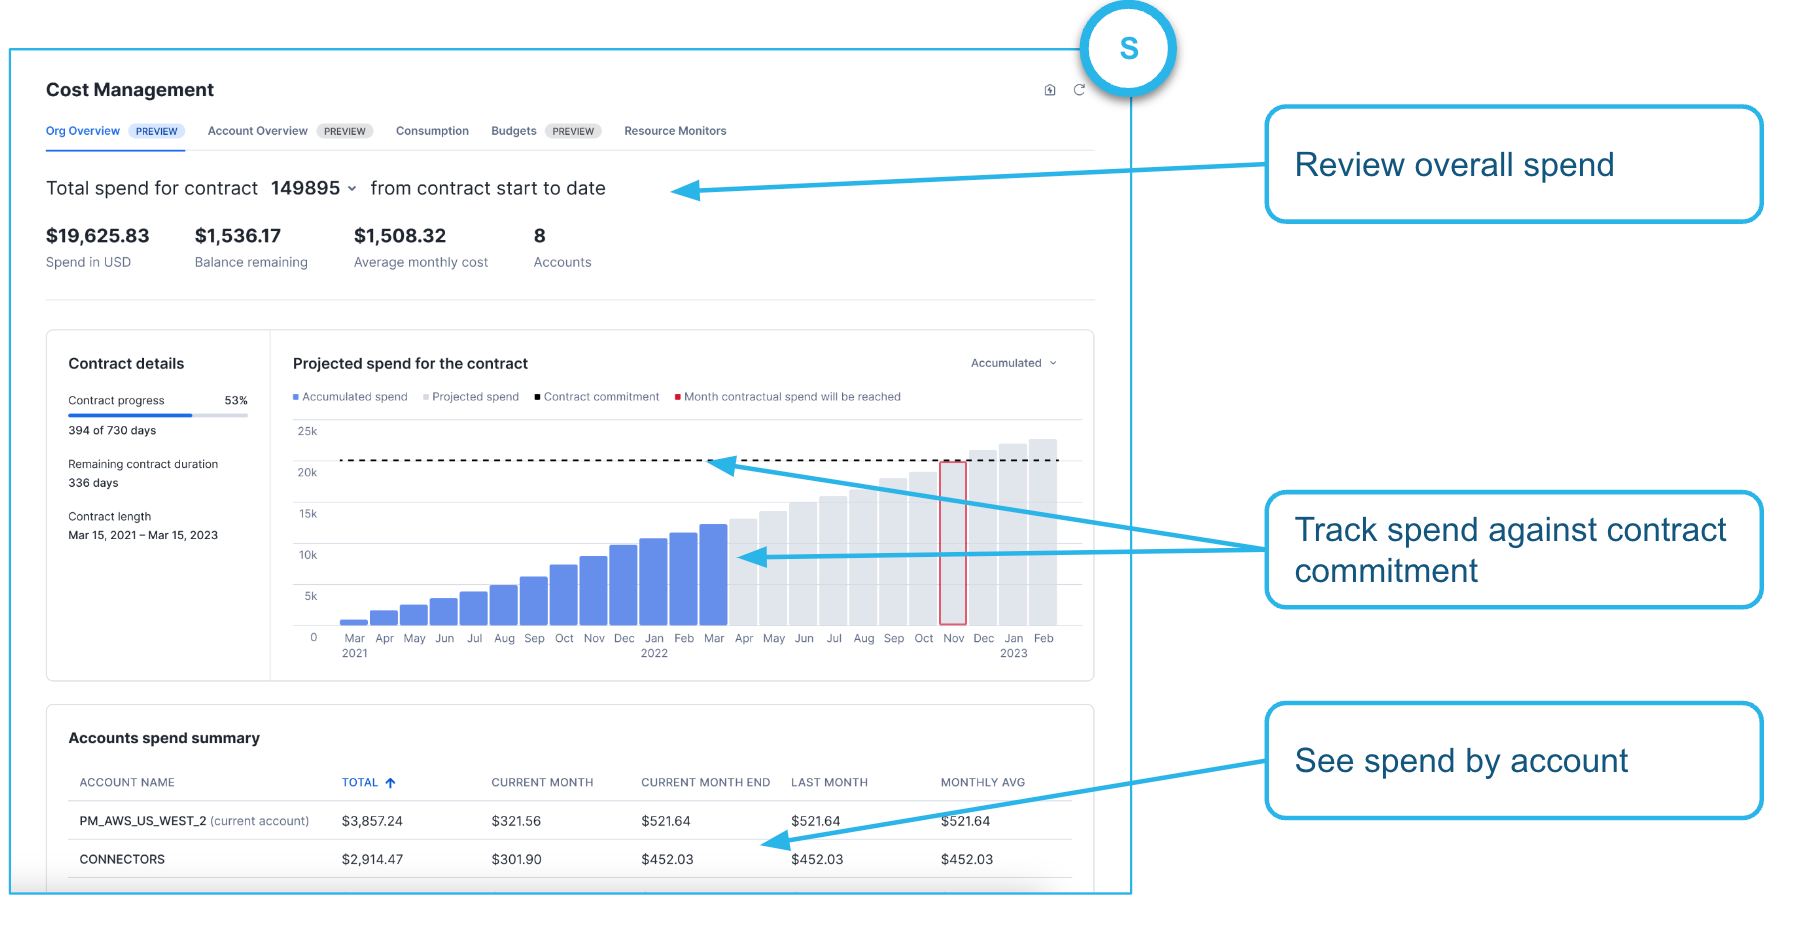This screenshot has height=940, width=1816.
Task: Click the warehouse icon with lightning bolt
Action: (1050, 90)
